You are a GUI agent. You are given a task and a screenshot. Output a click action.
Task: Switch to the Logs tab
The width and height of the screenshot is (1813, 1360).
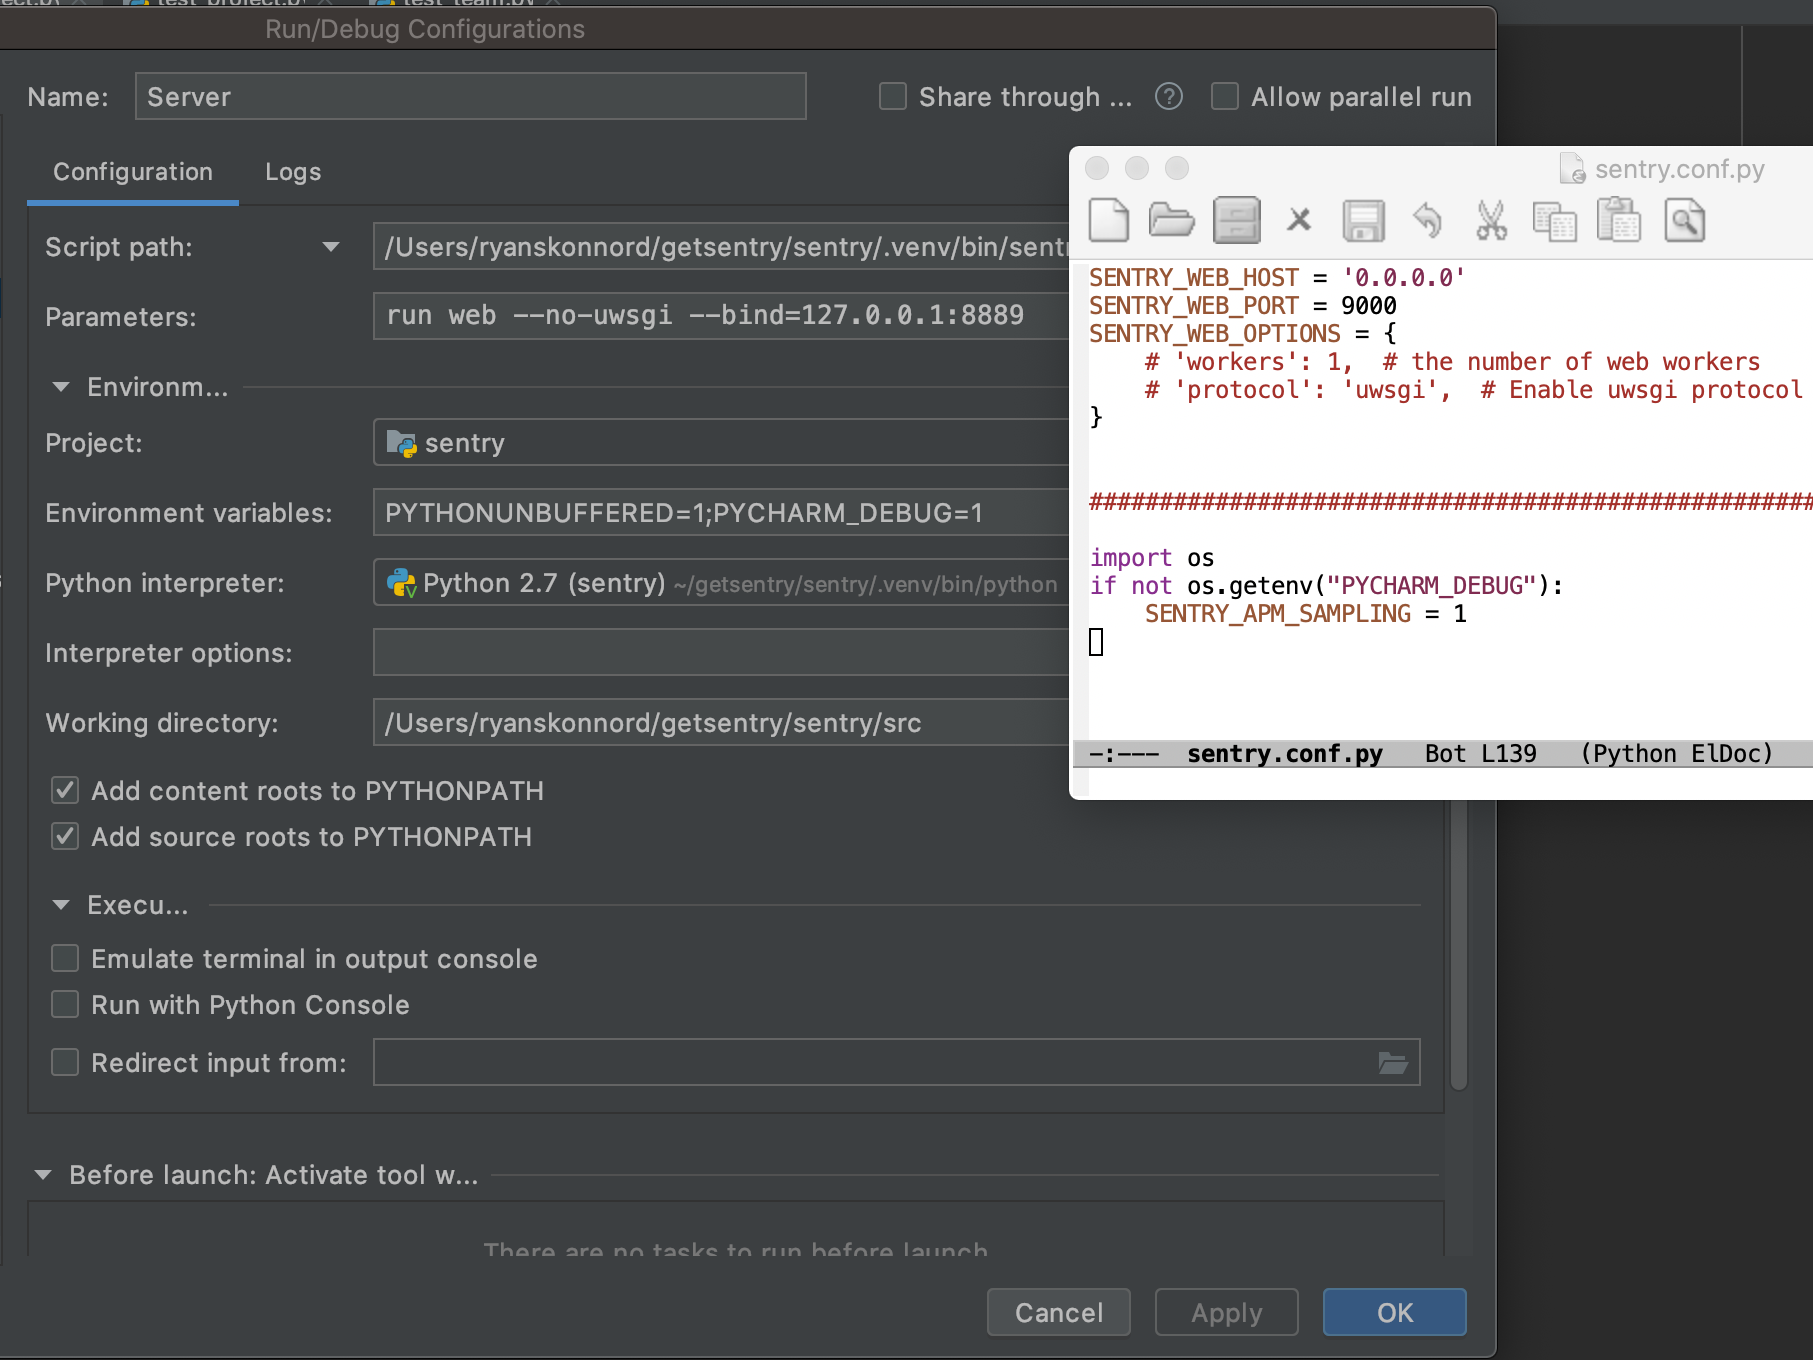pos(293,172)
